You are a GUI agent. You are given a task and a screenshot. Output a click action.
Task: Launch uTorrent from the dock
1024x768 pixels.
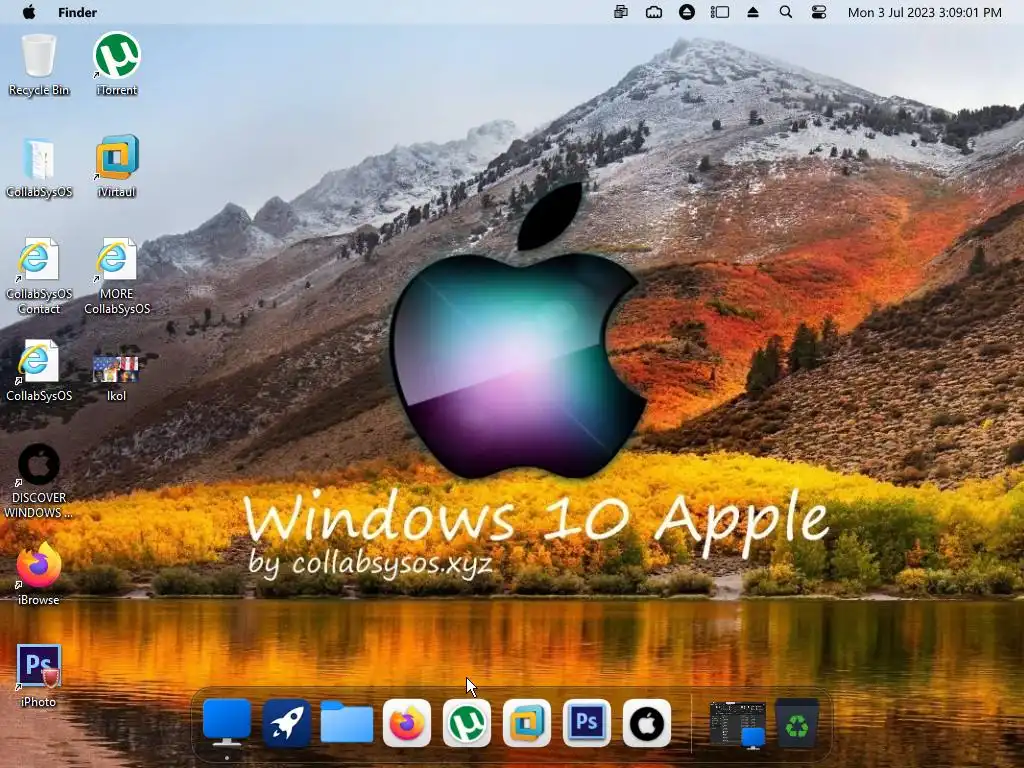pyautogui.click(x=467, y=723)
